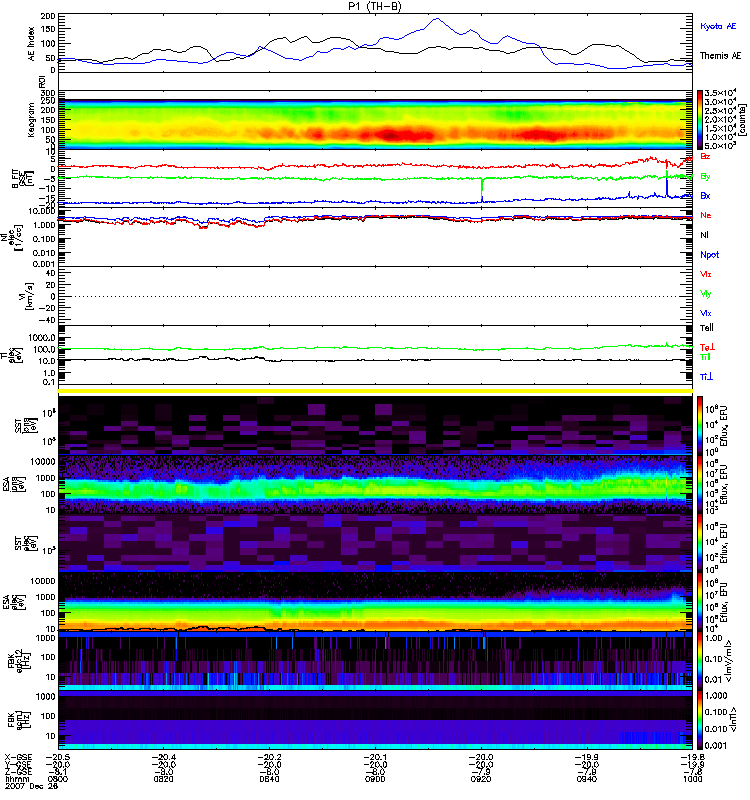Click the X-GSE value "-20.5"
750x800 pixels.
tap(58, 757)
